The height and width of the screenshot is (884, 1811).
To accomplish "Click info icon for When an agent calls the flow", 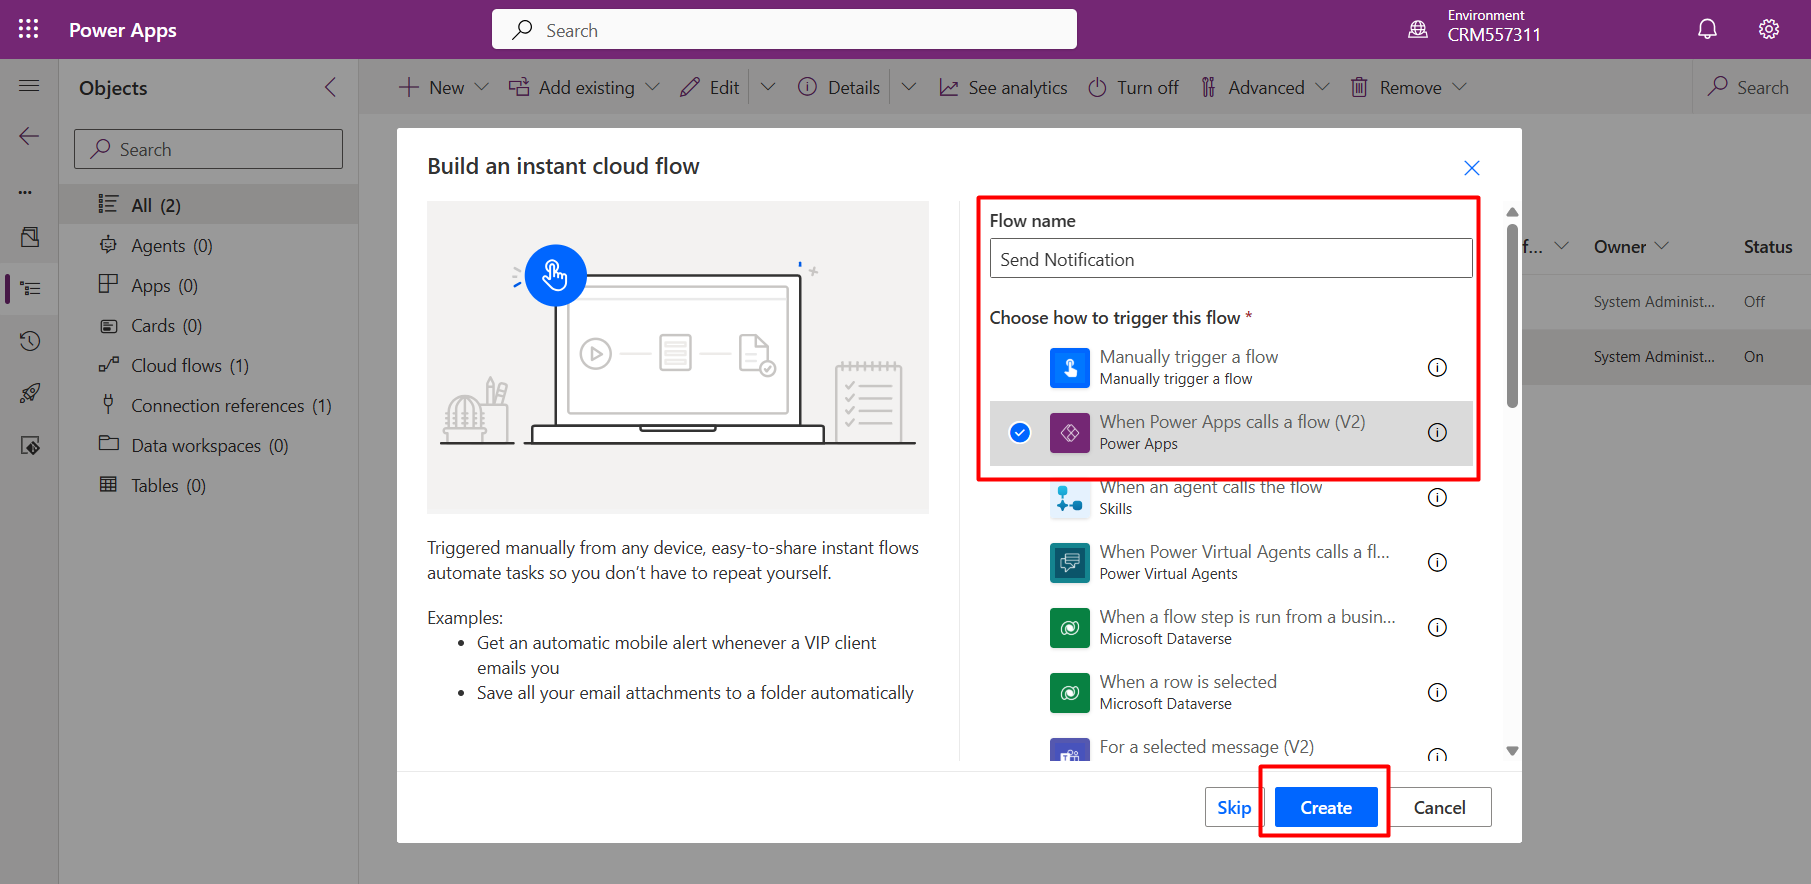I will click(1437, 497).
